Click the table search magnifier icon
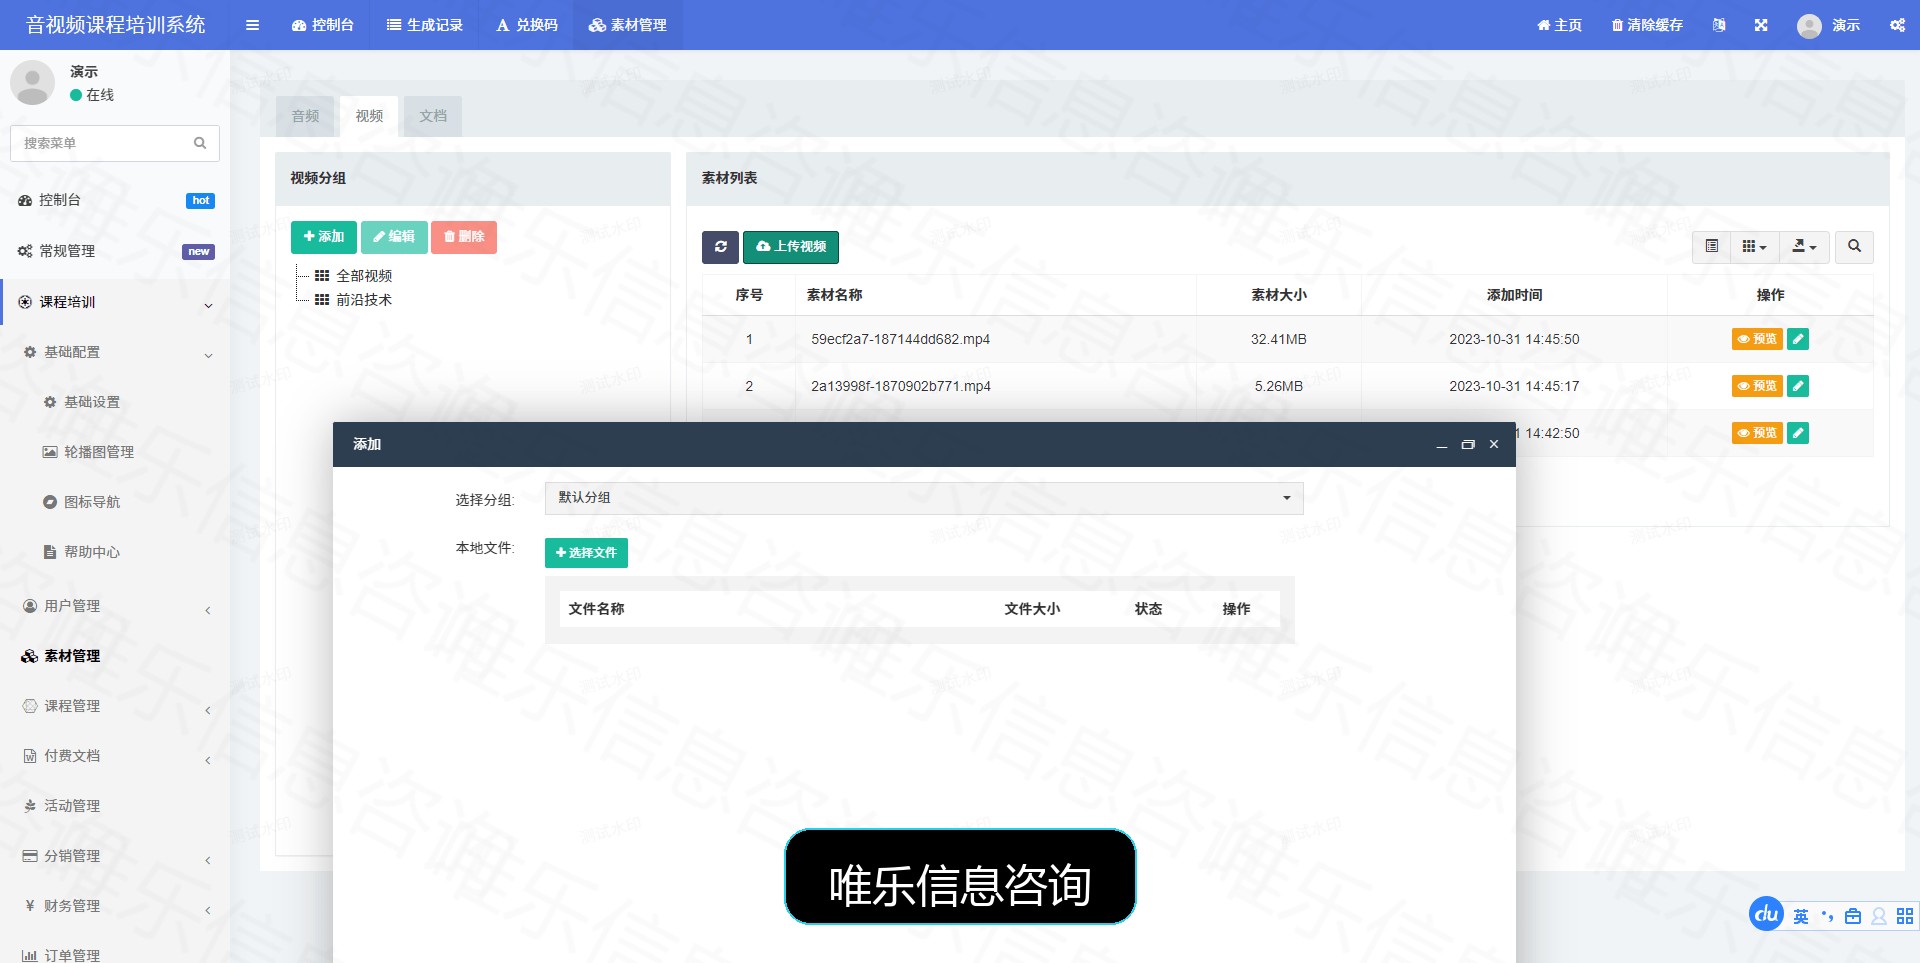The image size is (1920, 963). (x=1854, y=246)
